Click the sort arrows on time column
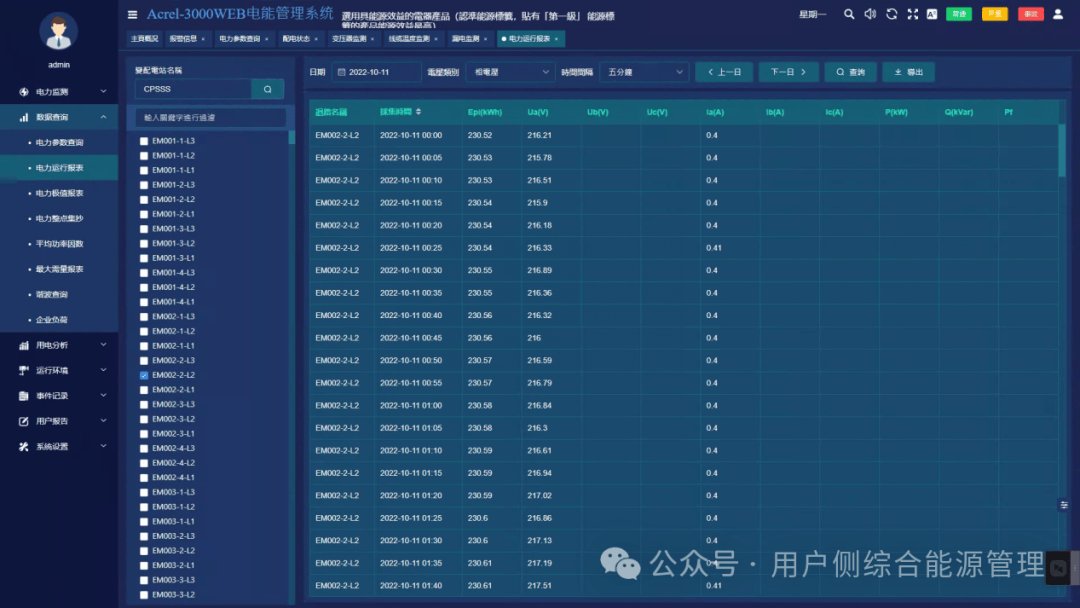 coord(418,112)
